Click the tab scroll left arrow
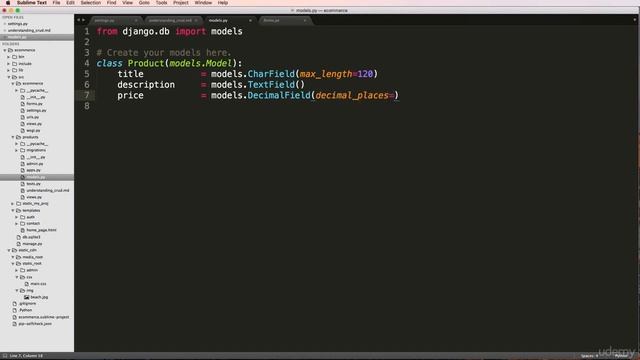The image size is (640, 360). pyautogui.click(x=79, y=20)
